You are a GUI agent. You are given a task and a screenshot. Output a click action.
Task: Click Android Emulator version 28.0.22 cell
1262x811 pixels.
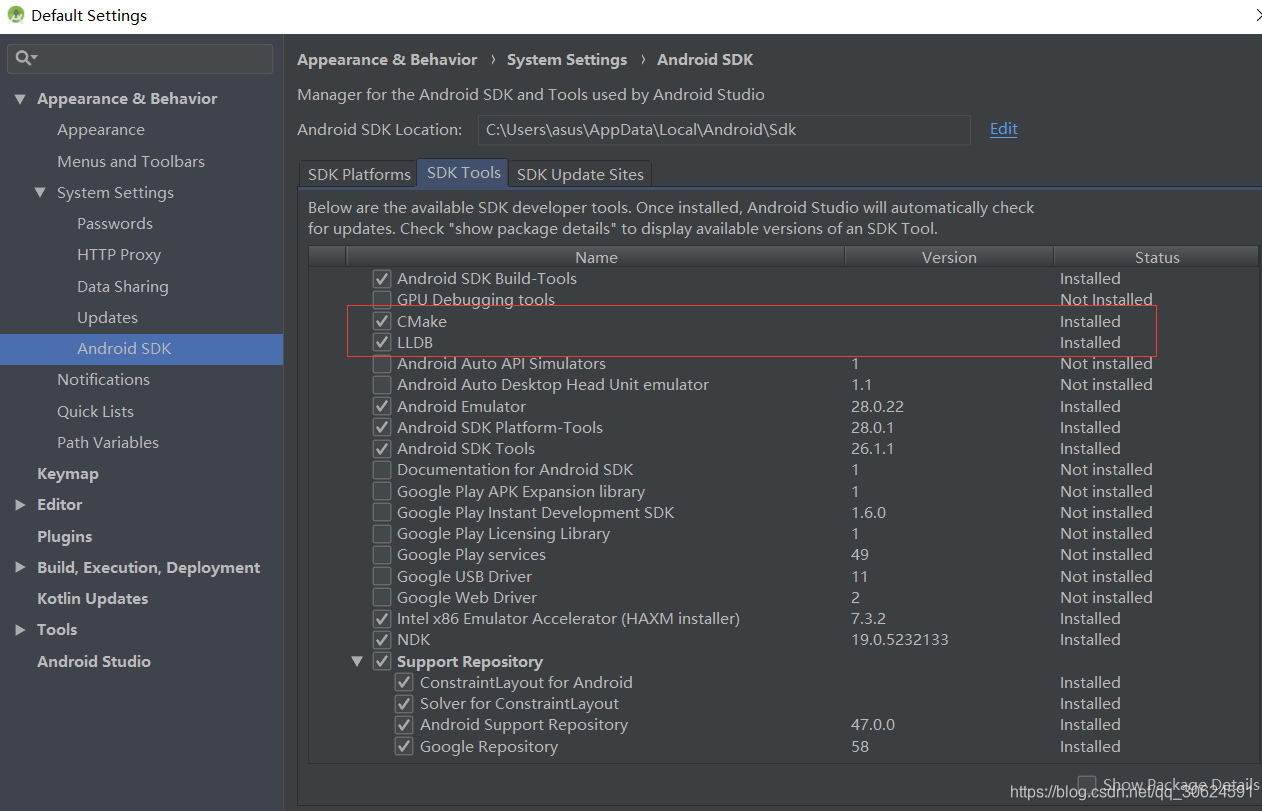[x=877, y=407]
